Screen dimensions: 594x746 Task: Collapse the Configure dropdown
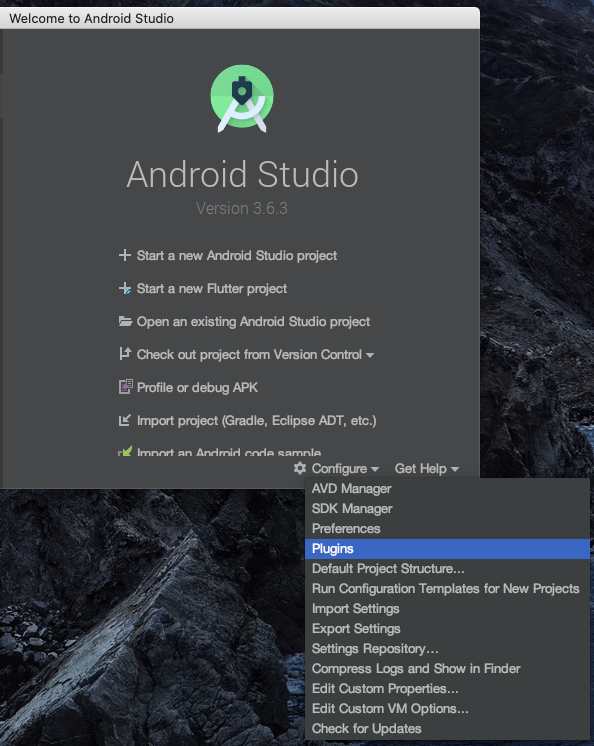pyautogui.click(x=345, y=469)
